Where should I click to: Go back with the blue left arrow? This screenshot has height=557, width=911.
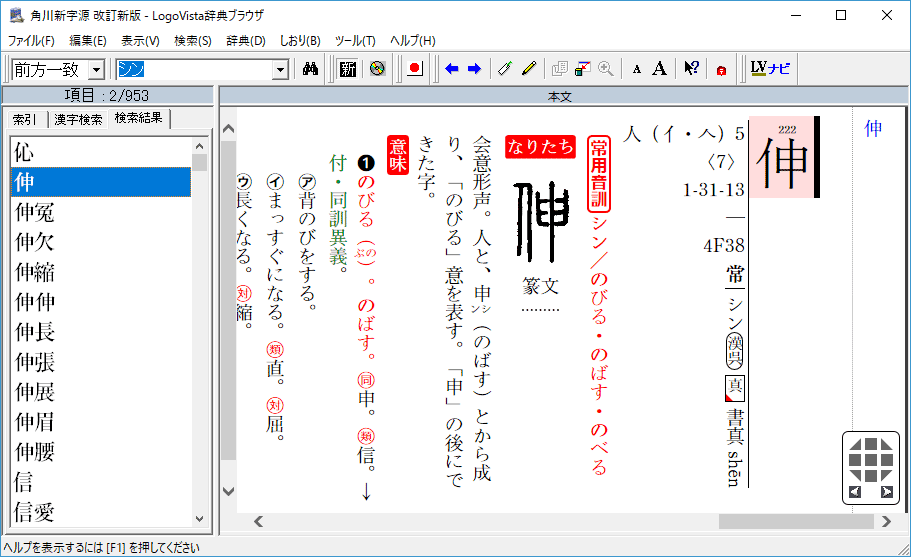pyautogui.click(x=452, y=69)
